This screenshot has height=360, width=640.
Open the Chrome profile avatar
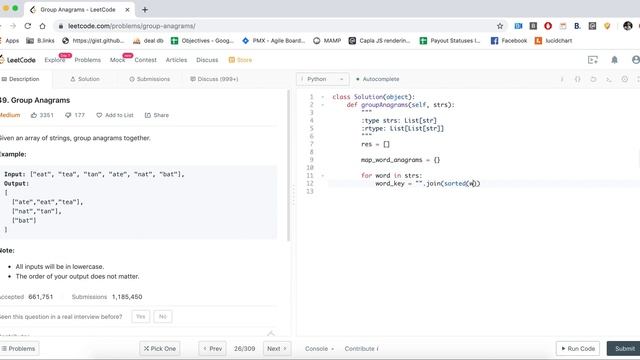pyautogui.click(x=628, y=26)
